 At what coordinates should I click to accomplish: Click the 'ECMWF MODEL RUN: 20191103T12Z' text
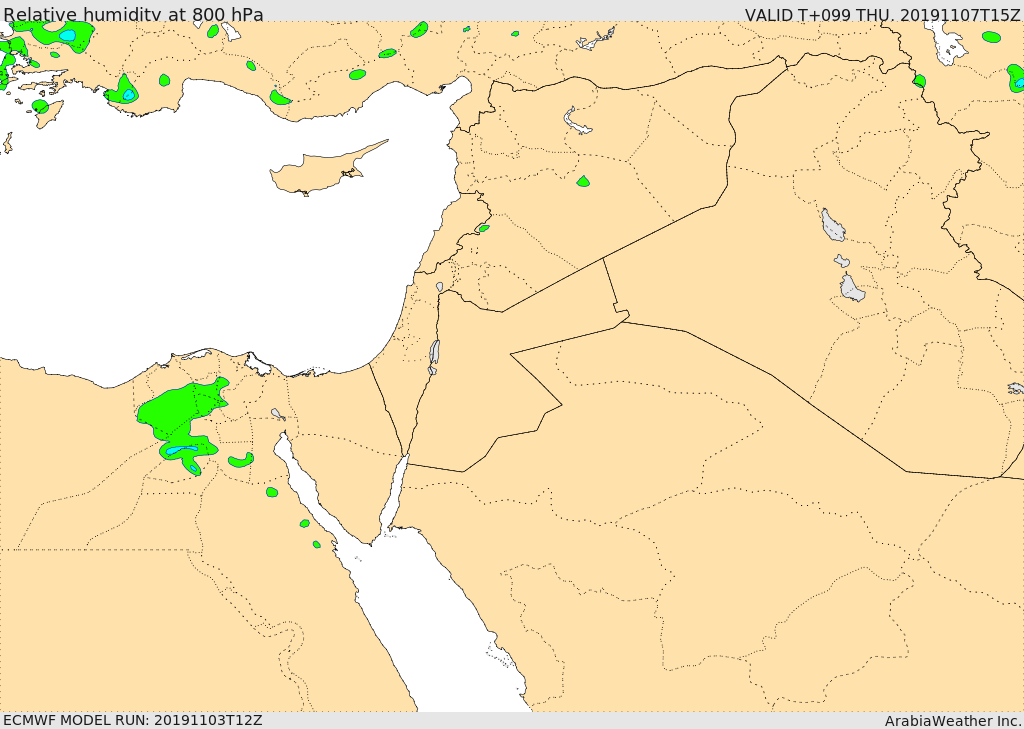click(x=133, y=720)
